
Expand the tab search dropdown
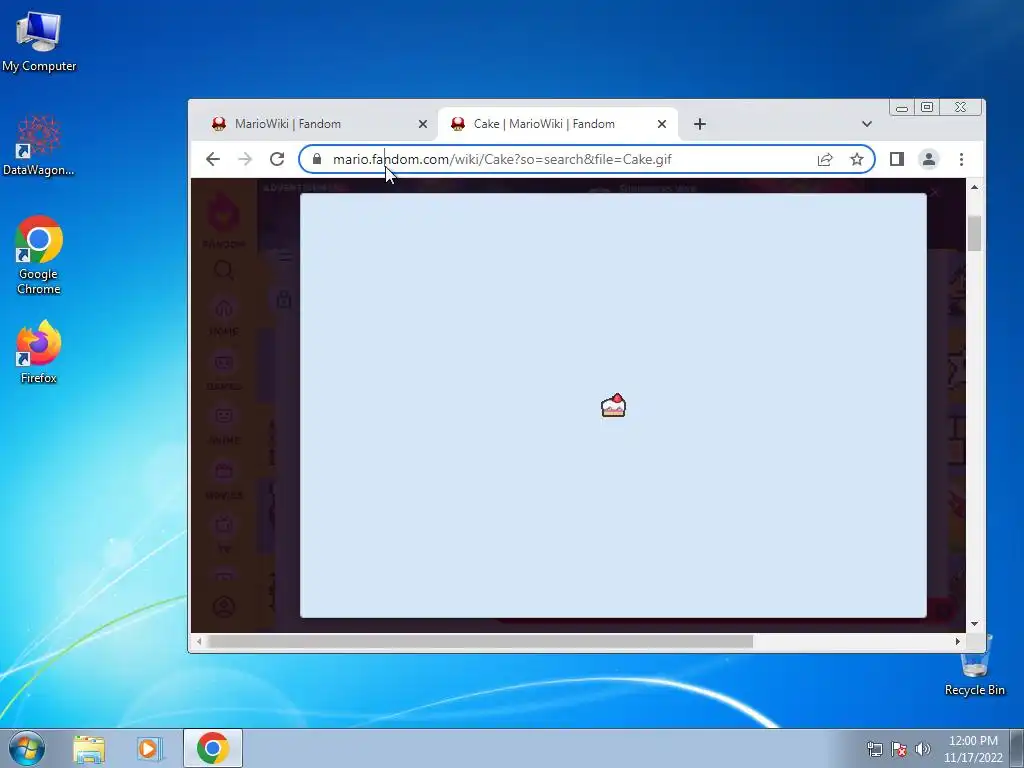point(867,124)
